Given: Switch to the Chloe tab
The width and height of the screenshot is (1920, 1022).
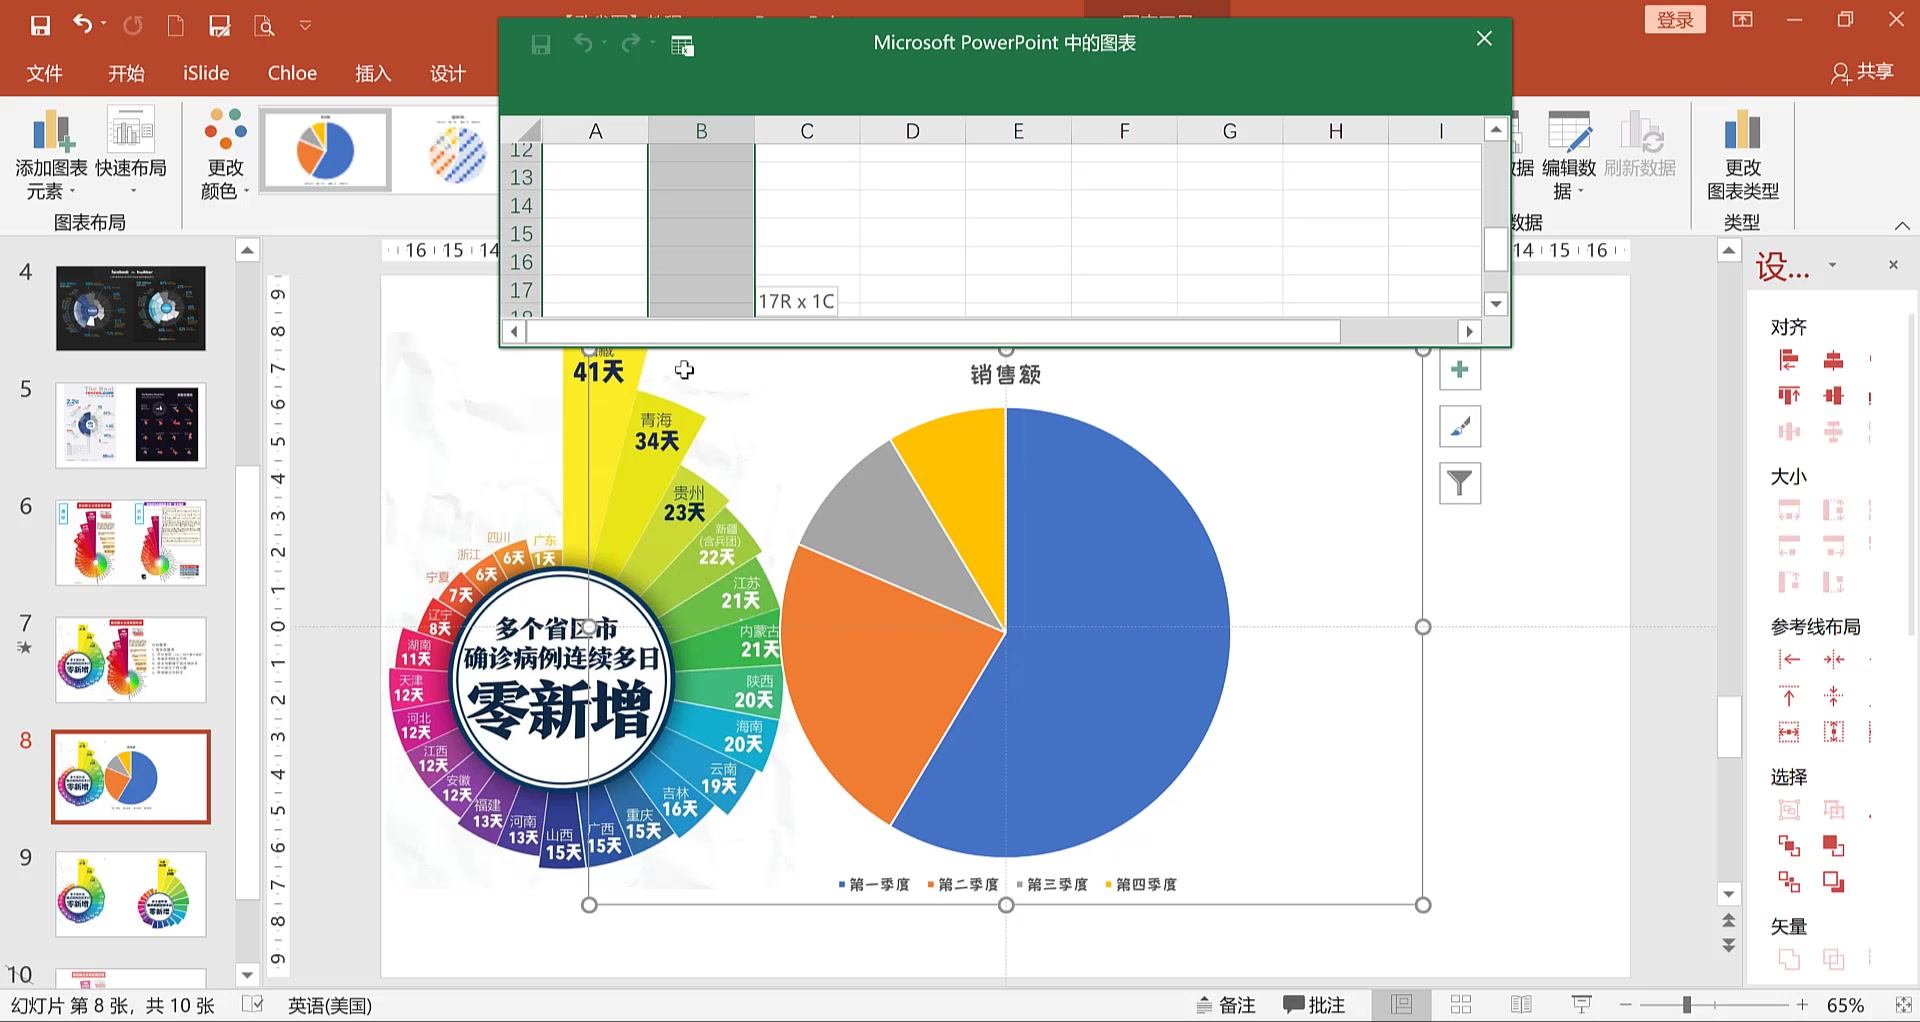Looking at the screenshot, I should (292, 73).
